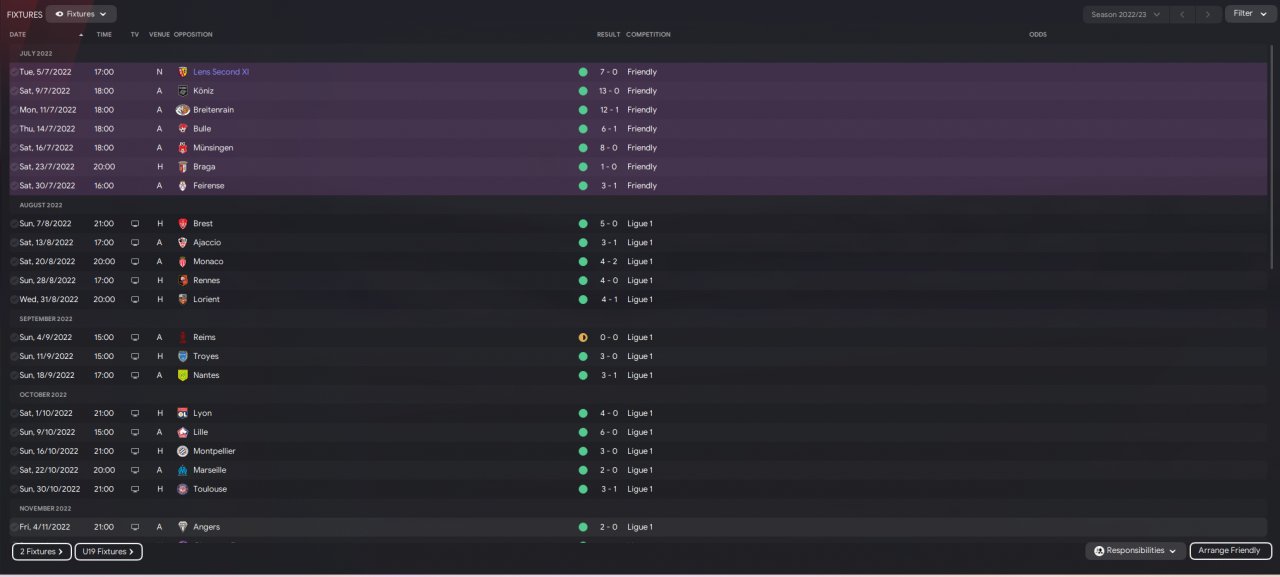Click the green win indicator for Lille
The image size is (1280, 577).
(583, 432)
